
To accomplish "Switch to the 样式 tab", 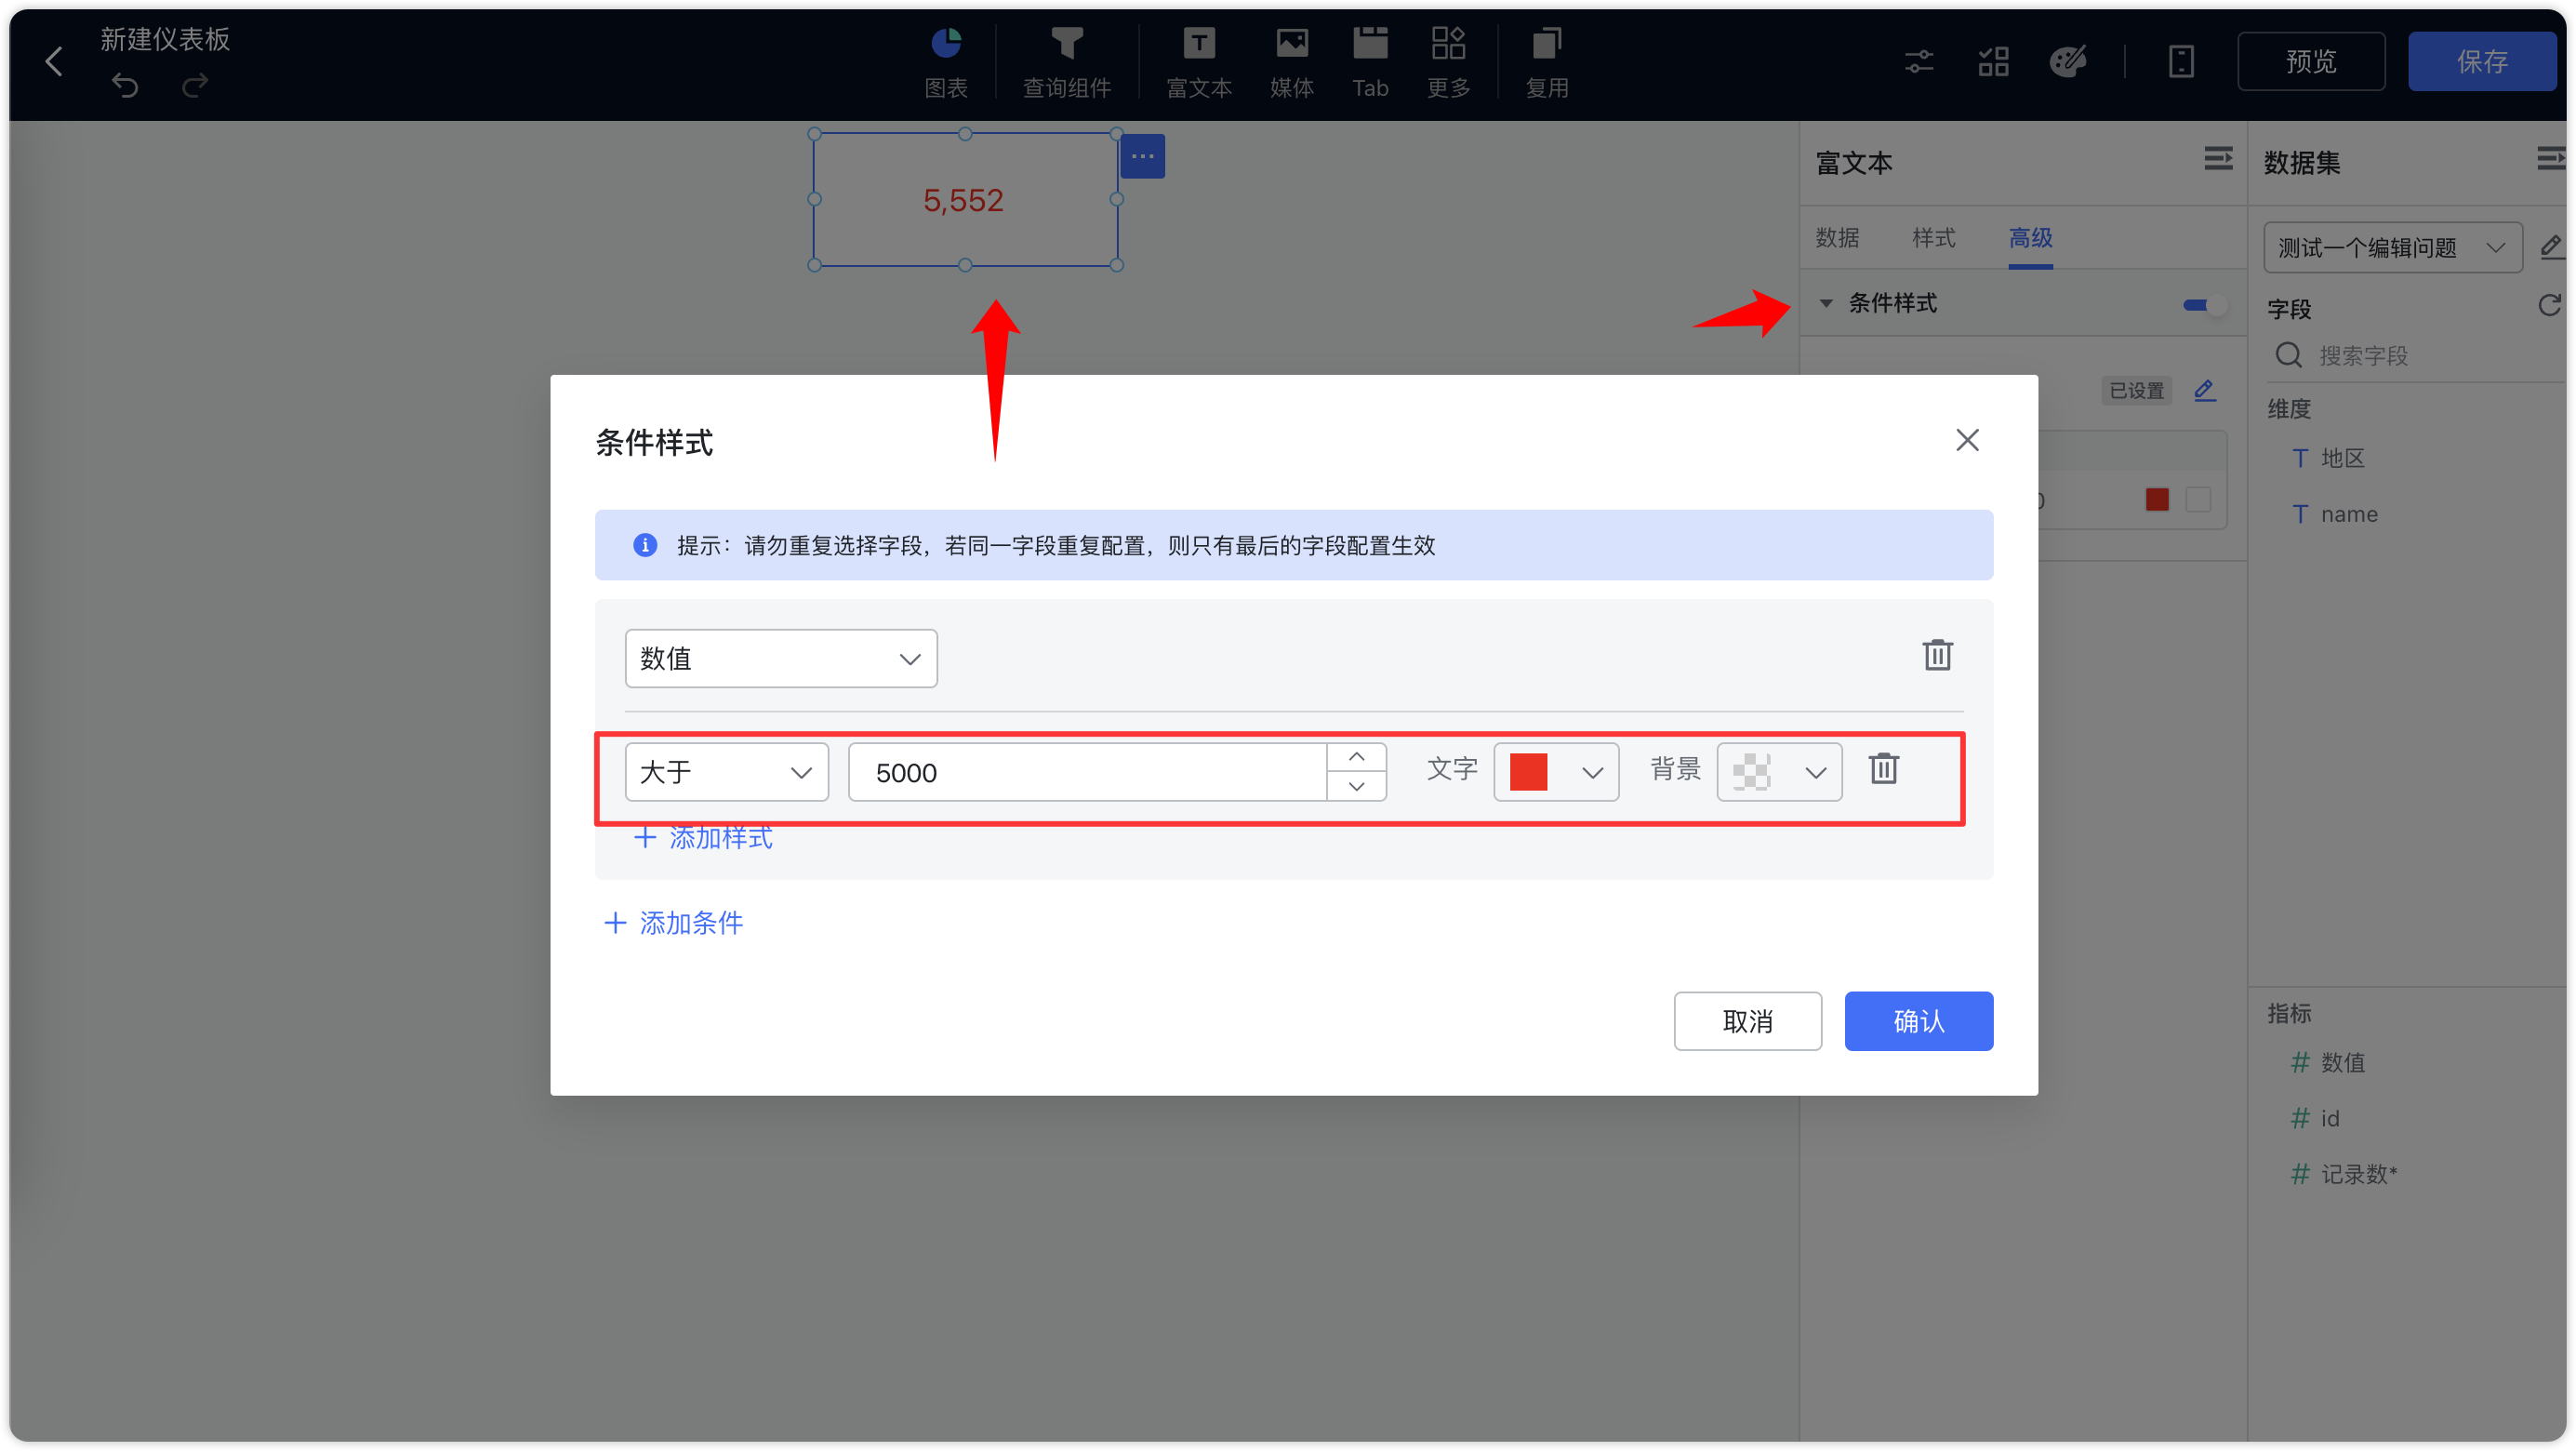I will [1932, 239].
